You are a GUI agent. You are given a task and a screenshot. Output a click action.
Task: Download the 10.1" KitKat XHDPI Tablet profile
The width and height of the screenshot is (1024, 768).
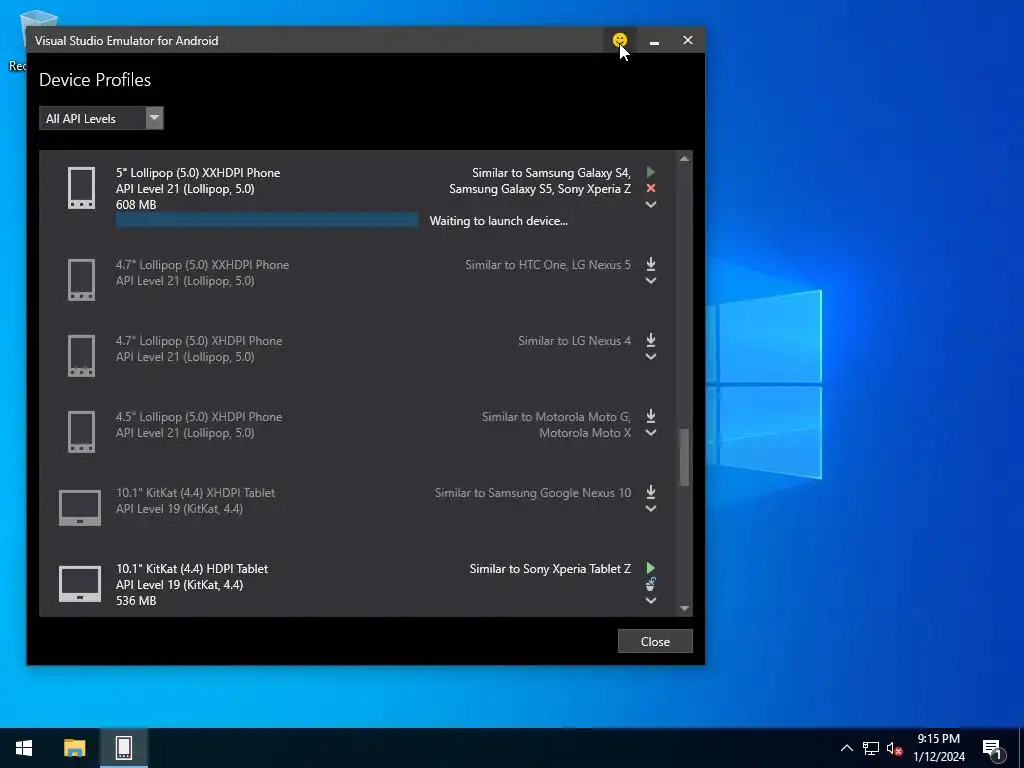click(x=650, y=491)
